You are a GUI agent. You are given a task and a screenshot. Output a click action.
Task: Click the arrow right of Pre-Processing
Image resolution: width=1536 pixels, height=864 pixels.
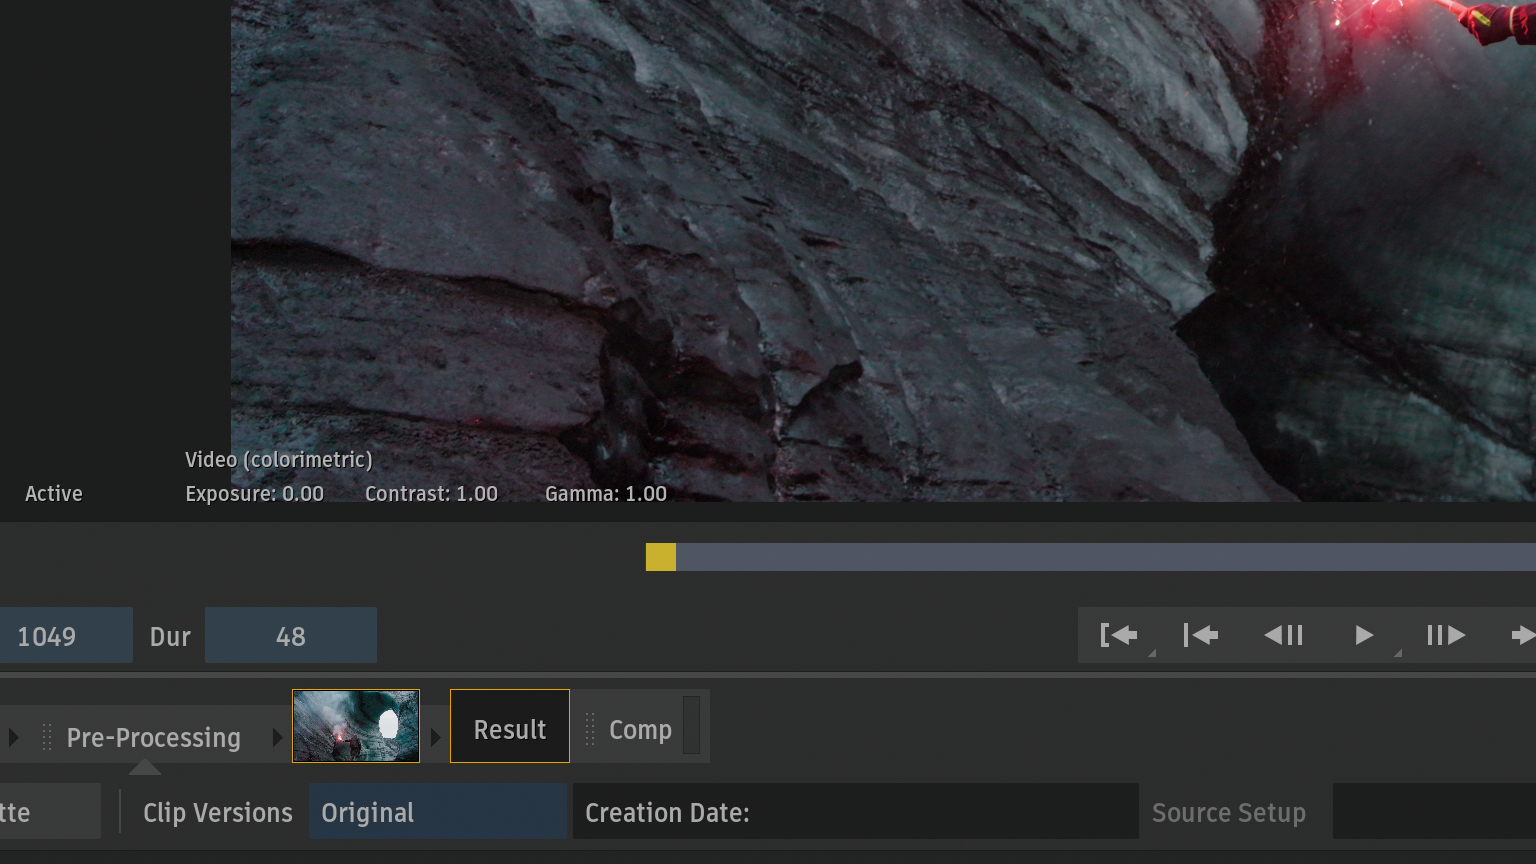pyautogui.click(x=277, y=738)
